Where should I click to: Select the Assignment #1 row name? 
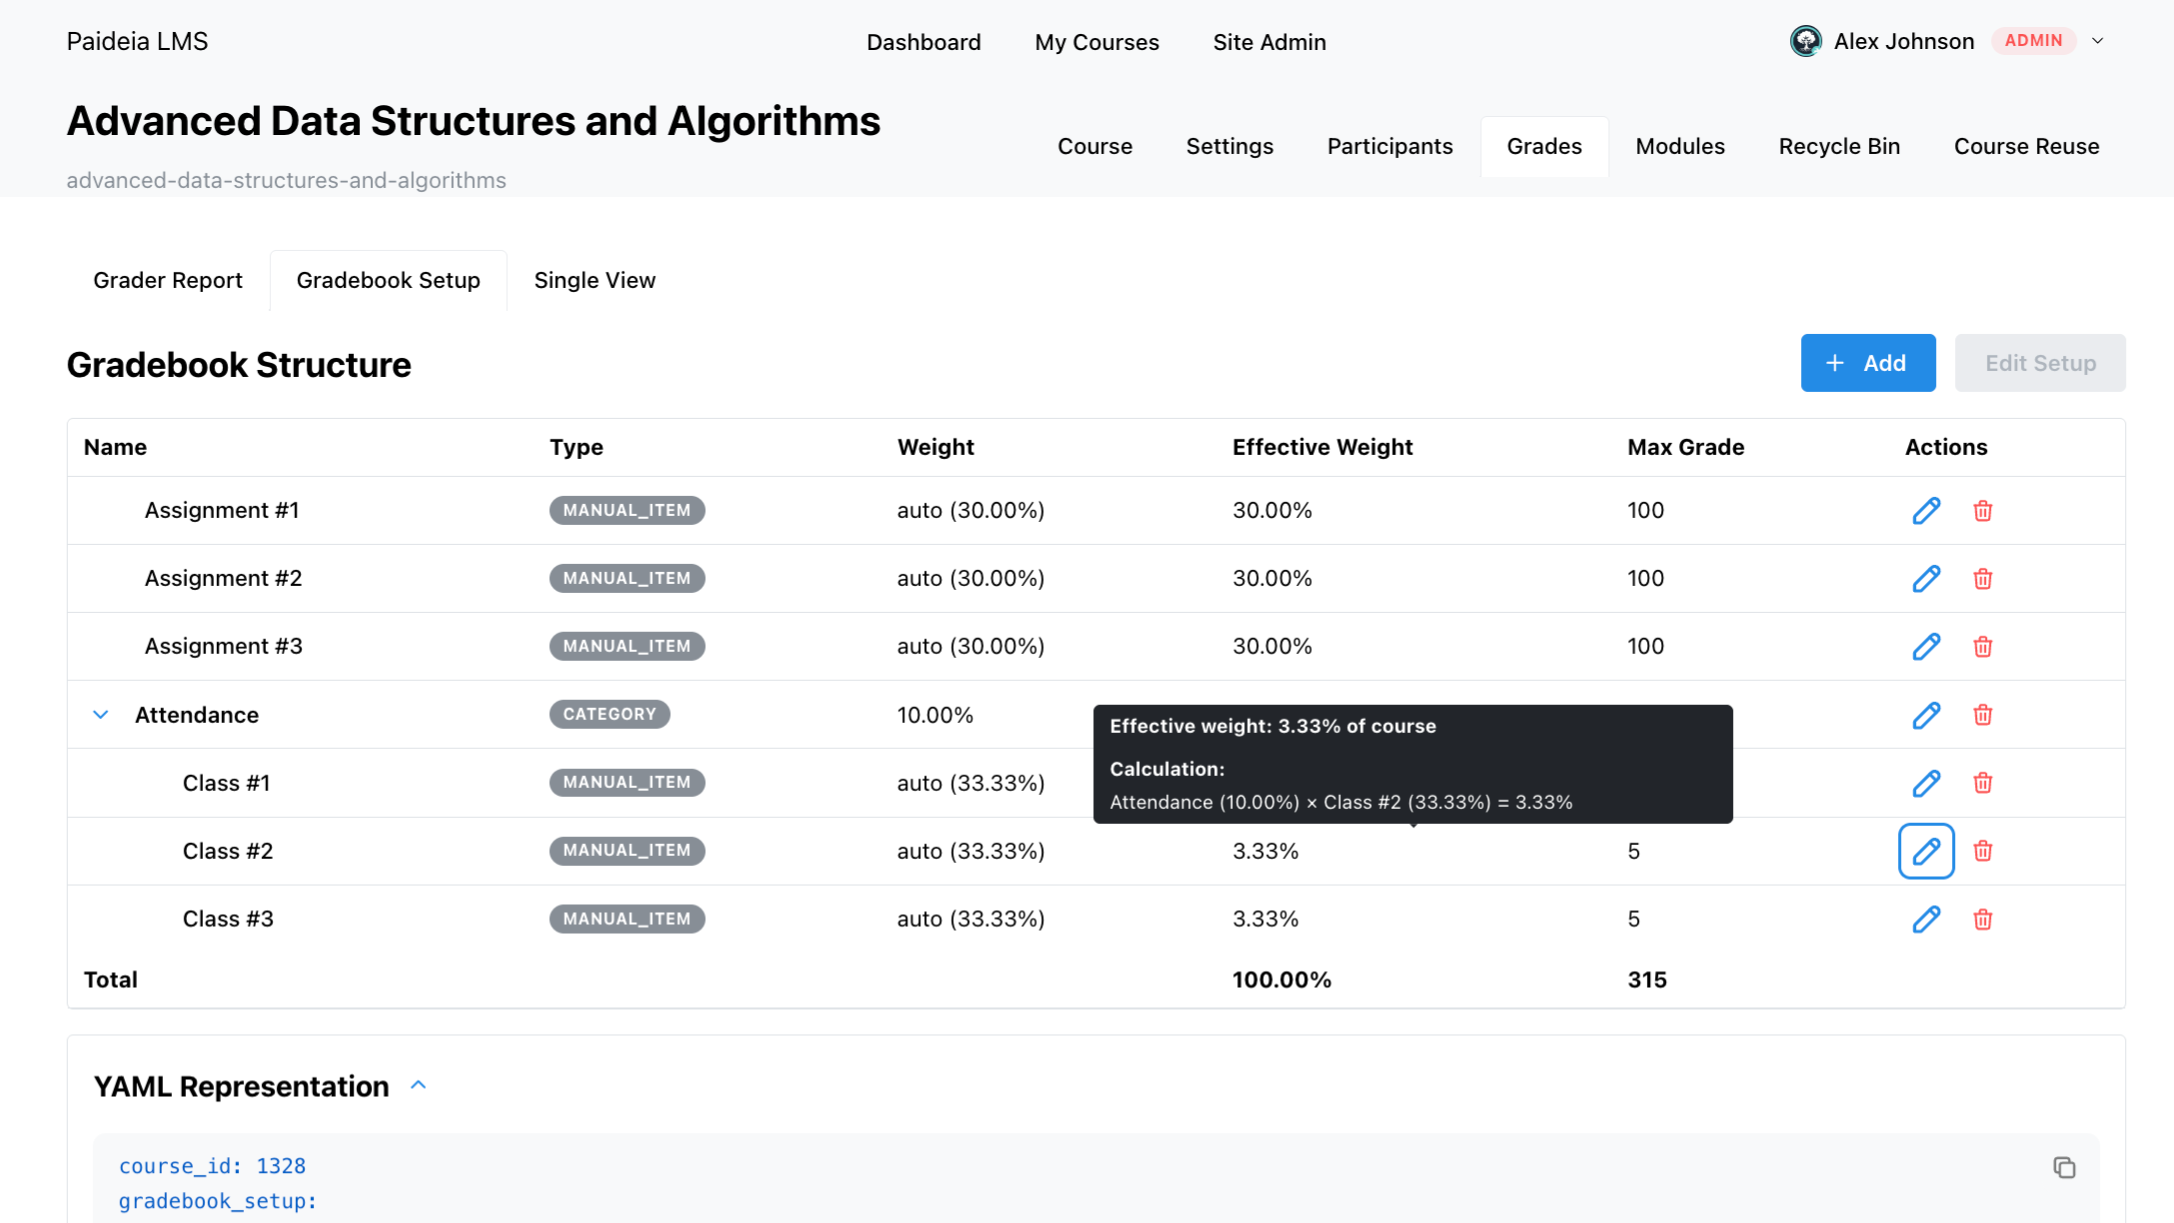[221, 511]
